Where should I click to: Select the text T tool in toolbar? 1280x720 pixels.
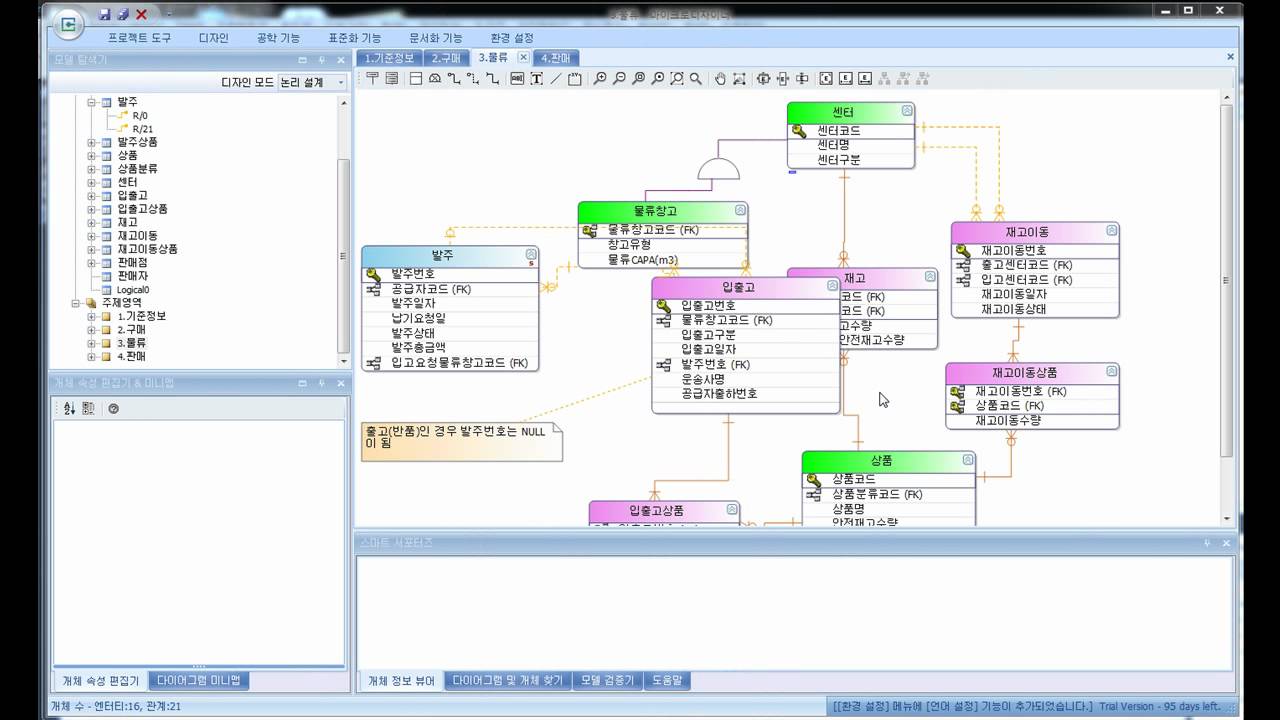coord(536,78)
